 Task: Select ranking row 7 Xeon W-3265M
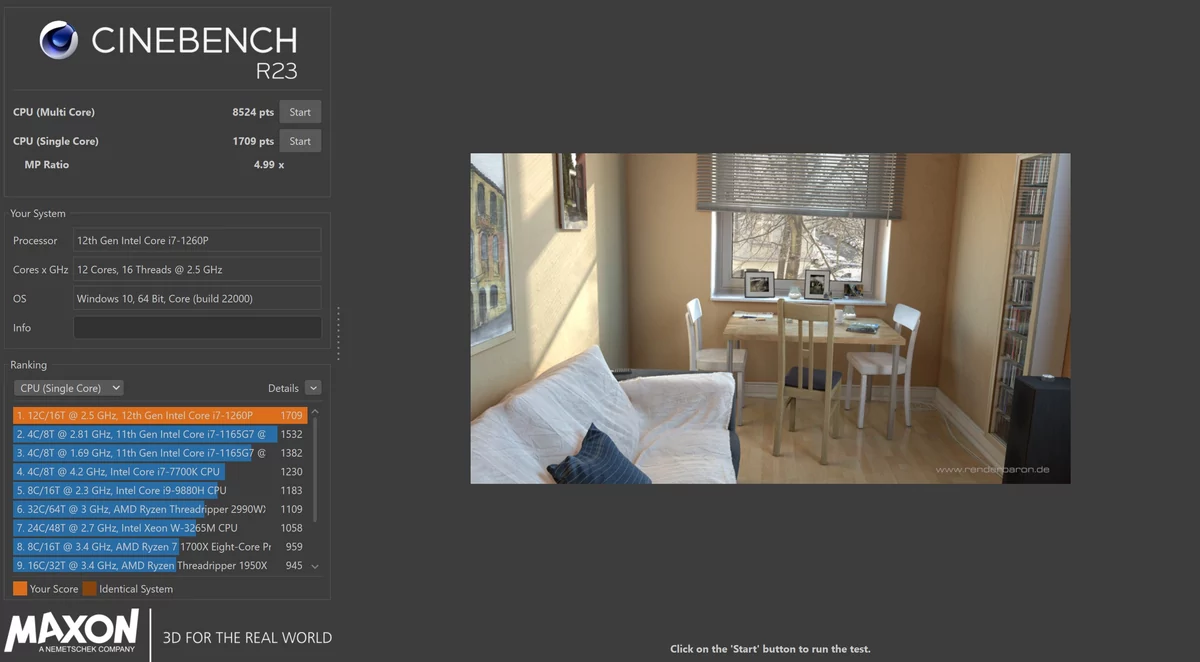[160, 528]
